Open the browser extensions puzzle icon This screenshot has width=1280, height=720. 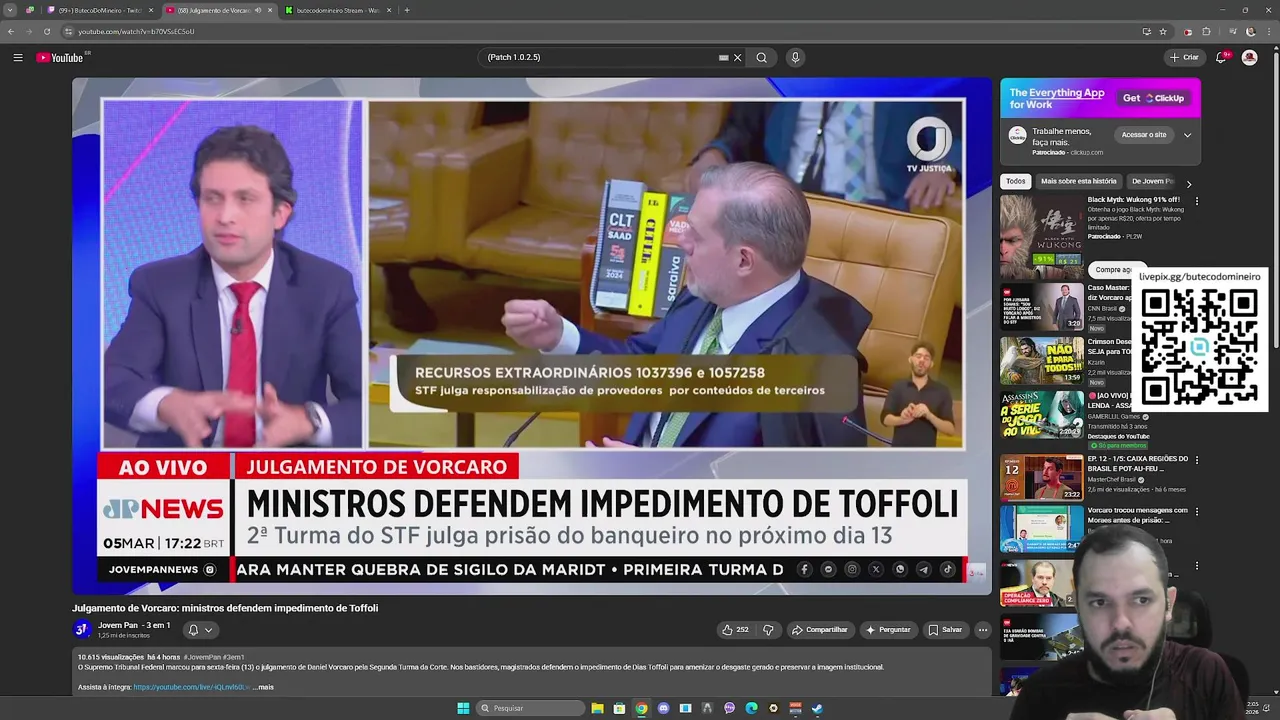pyautogui.click(x=1206, y=31)
